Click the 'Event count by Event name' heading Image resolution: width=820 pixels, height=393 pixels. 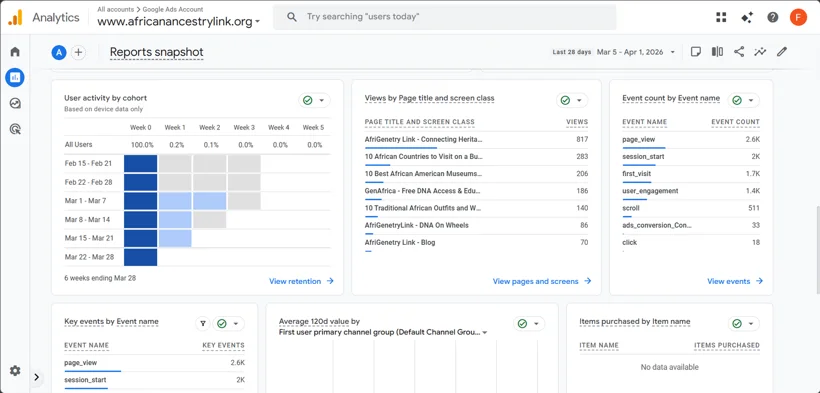[x=671, y=98]
